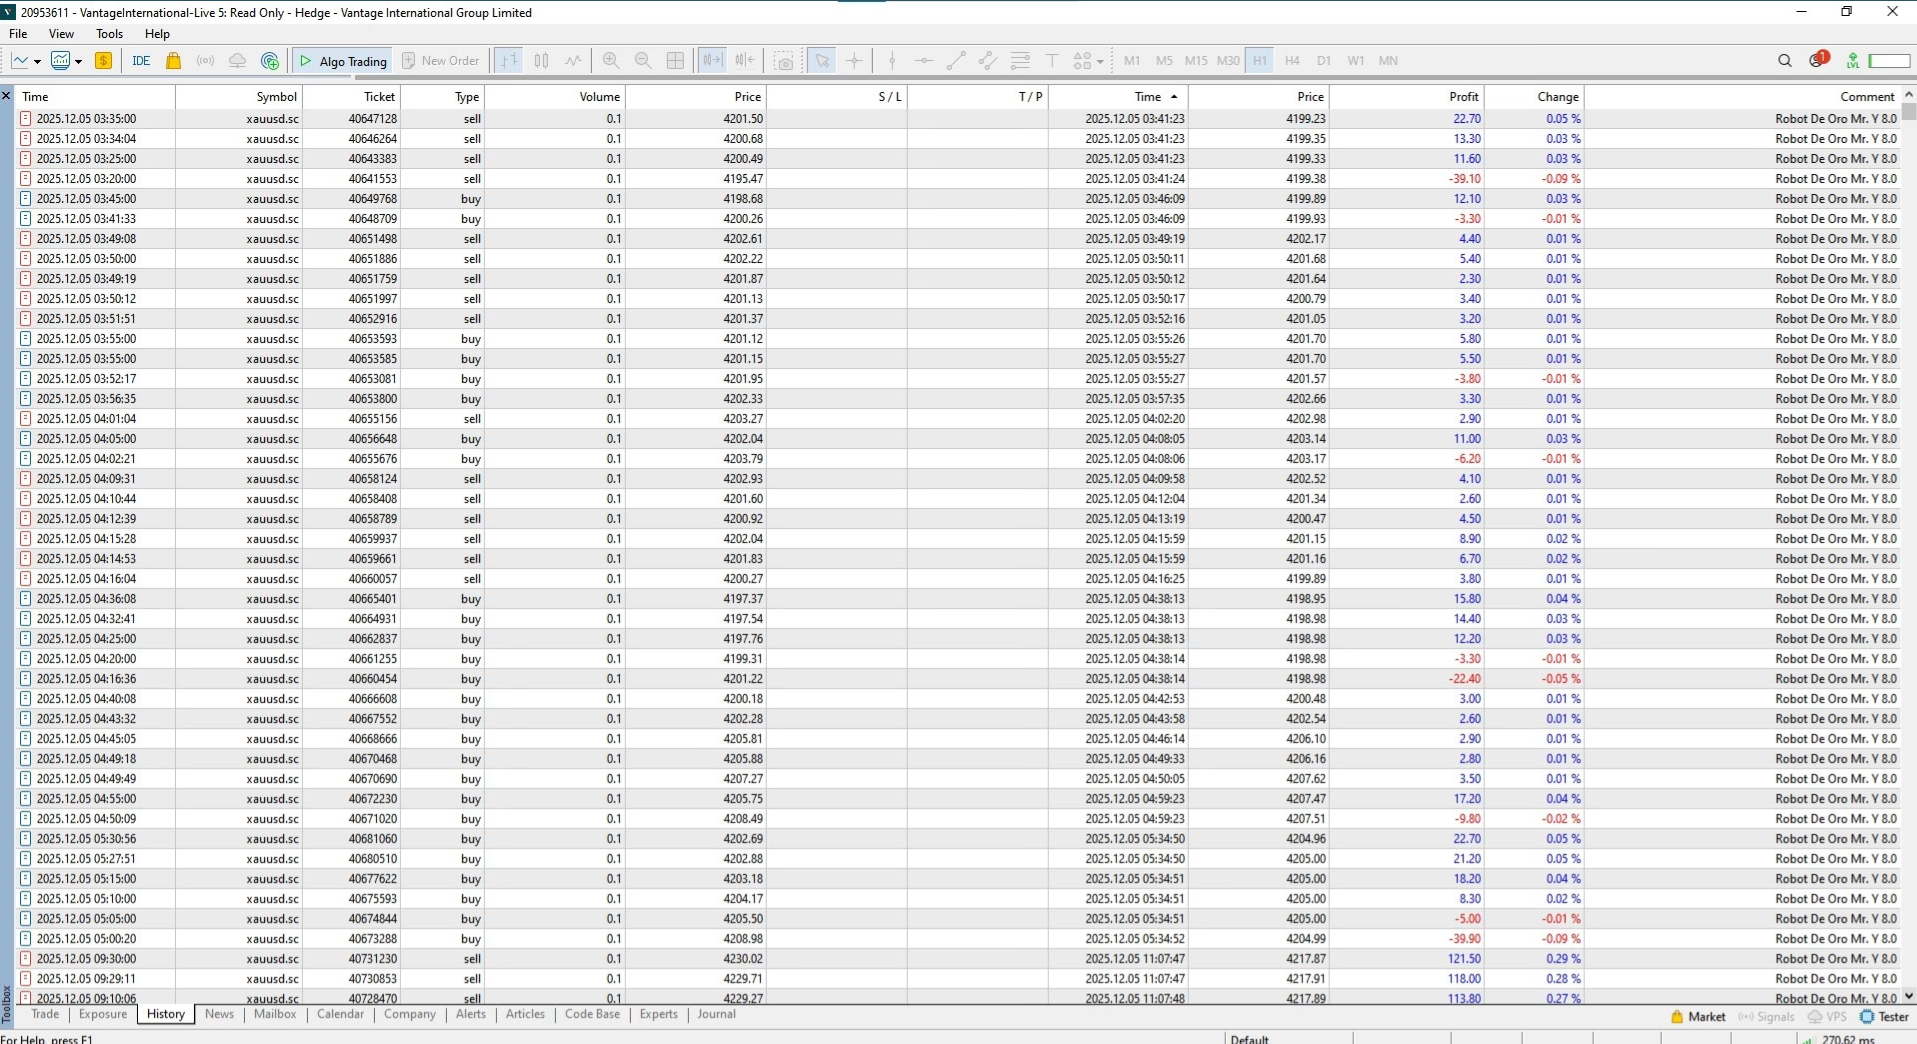Draw a vertical line object
This screenshot has height=1044, width=1917.
point(892,61)
